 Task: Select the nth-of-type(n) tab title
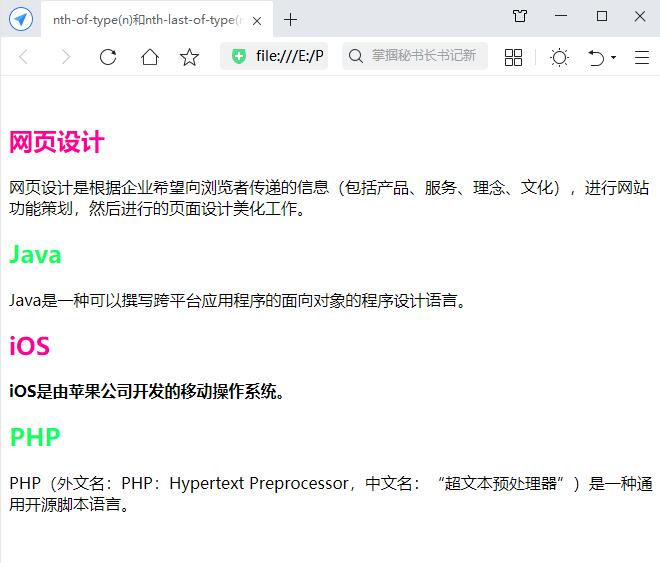tap(148, 20)
